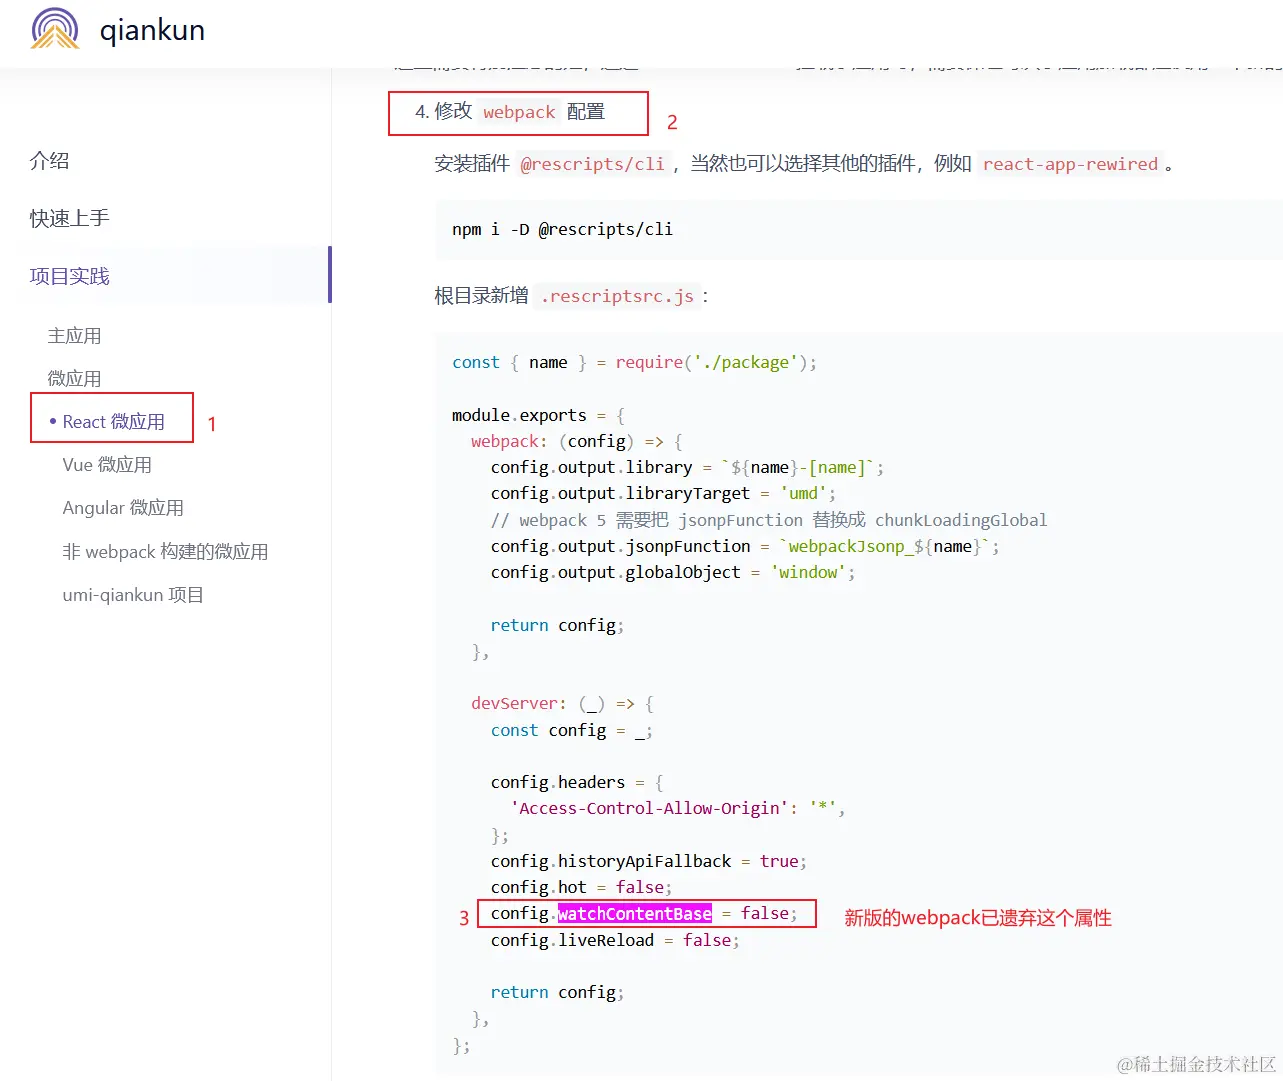The height and width of the screenshot is (1081, 1283).
Task: Select React 微应用 in sidebar
Action: (113, 422)
